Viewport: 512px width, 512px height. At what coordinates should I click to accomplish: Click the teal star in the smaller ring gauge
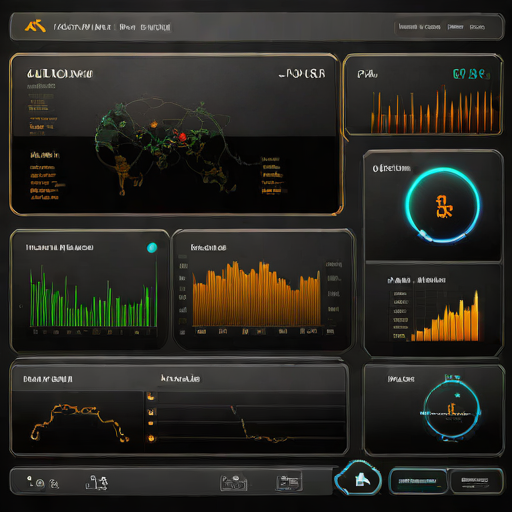coord(457,395)
